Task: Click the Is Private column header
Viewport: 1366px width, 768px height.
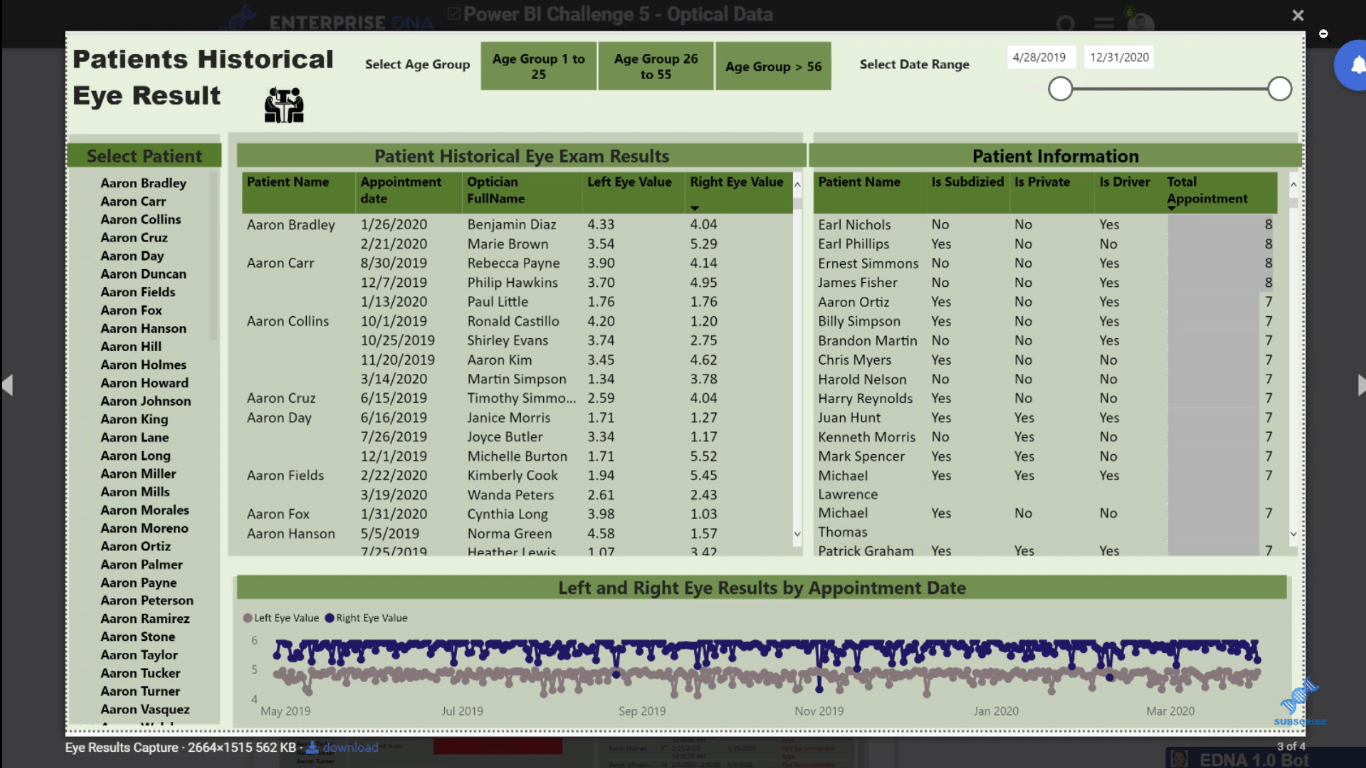Action: point(1042,182)
